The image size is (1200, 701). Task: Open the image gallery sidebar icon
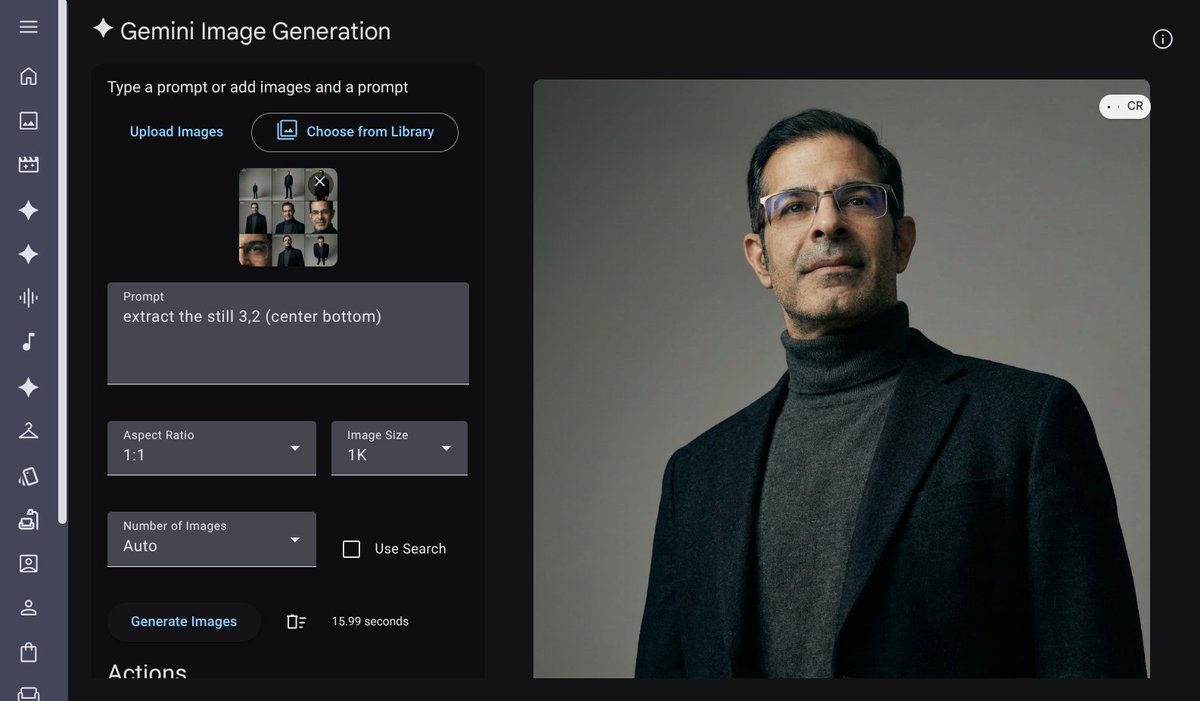click(x=28, y=121)
